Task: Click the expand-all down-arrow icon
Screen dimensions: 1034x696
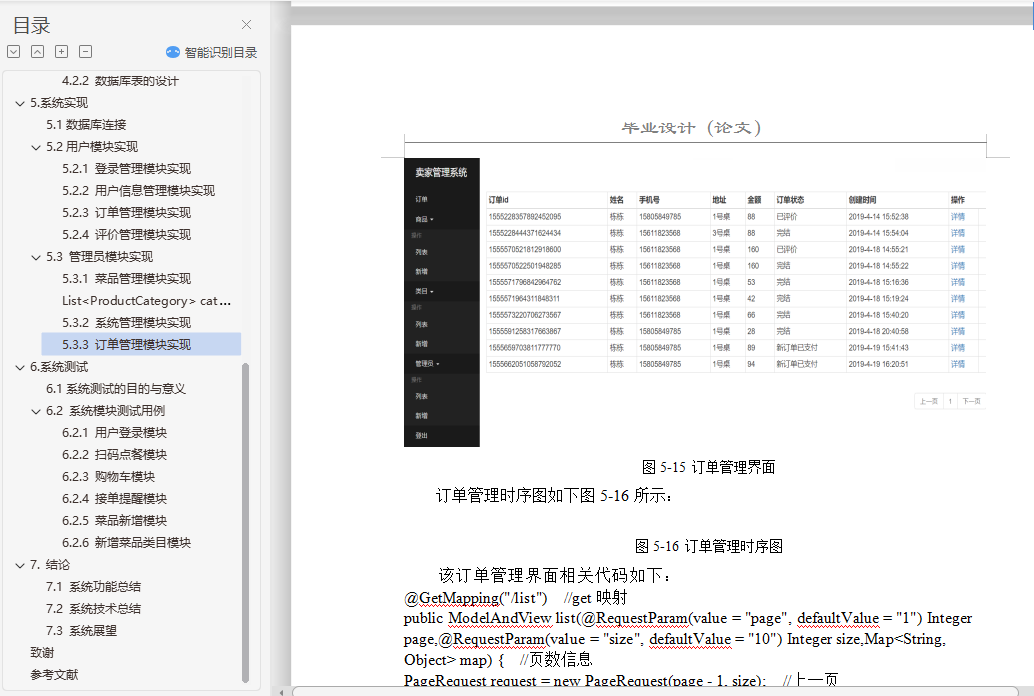Action: click(x=14, y=51)
